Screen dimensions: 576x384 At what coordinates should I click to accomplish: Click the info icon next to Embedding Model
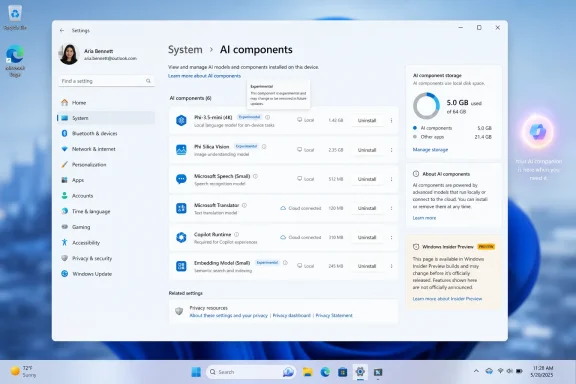click(x=285, y=263)
